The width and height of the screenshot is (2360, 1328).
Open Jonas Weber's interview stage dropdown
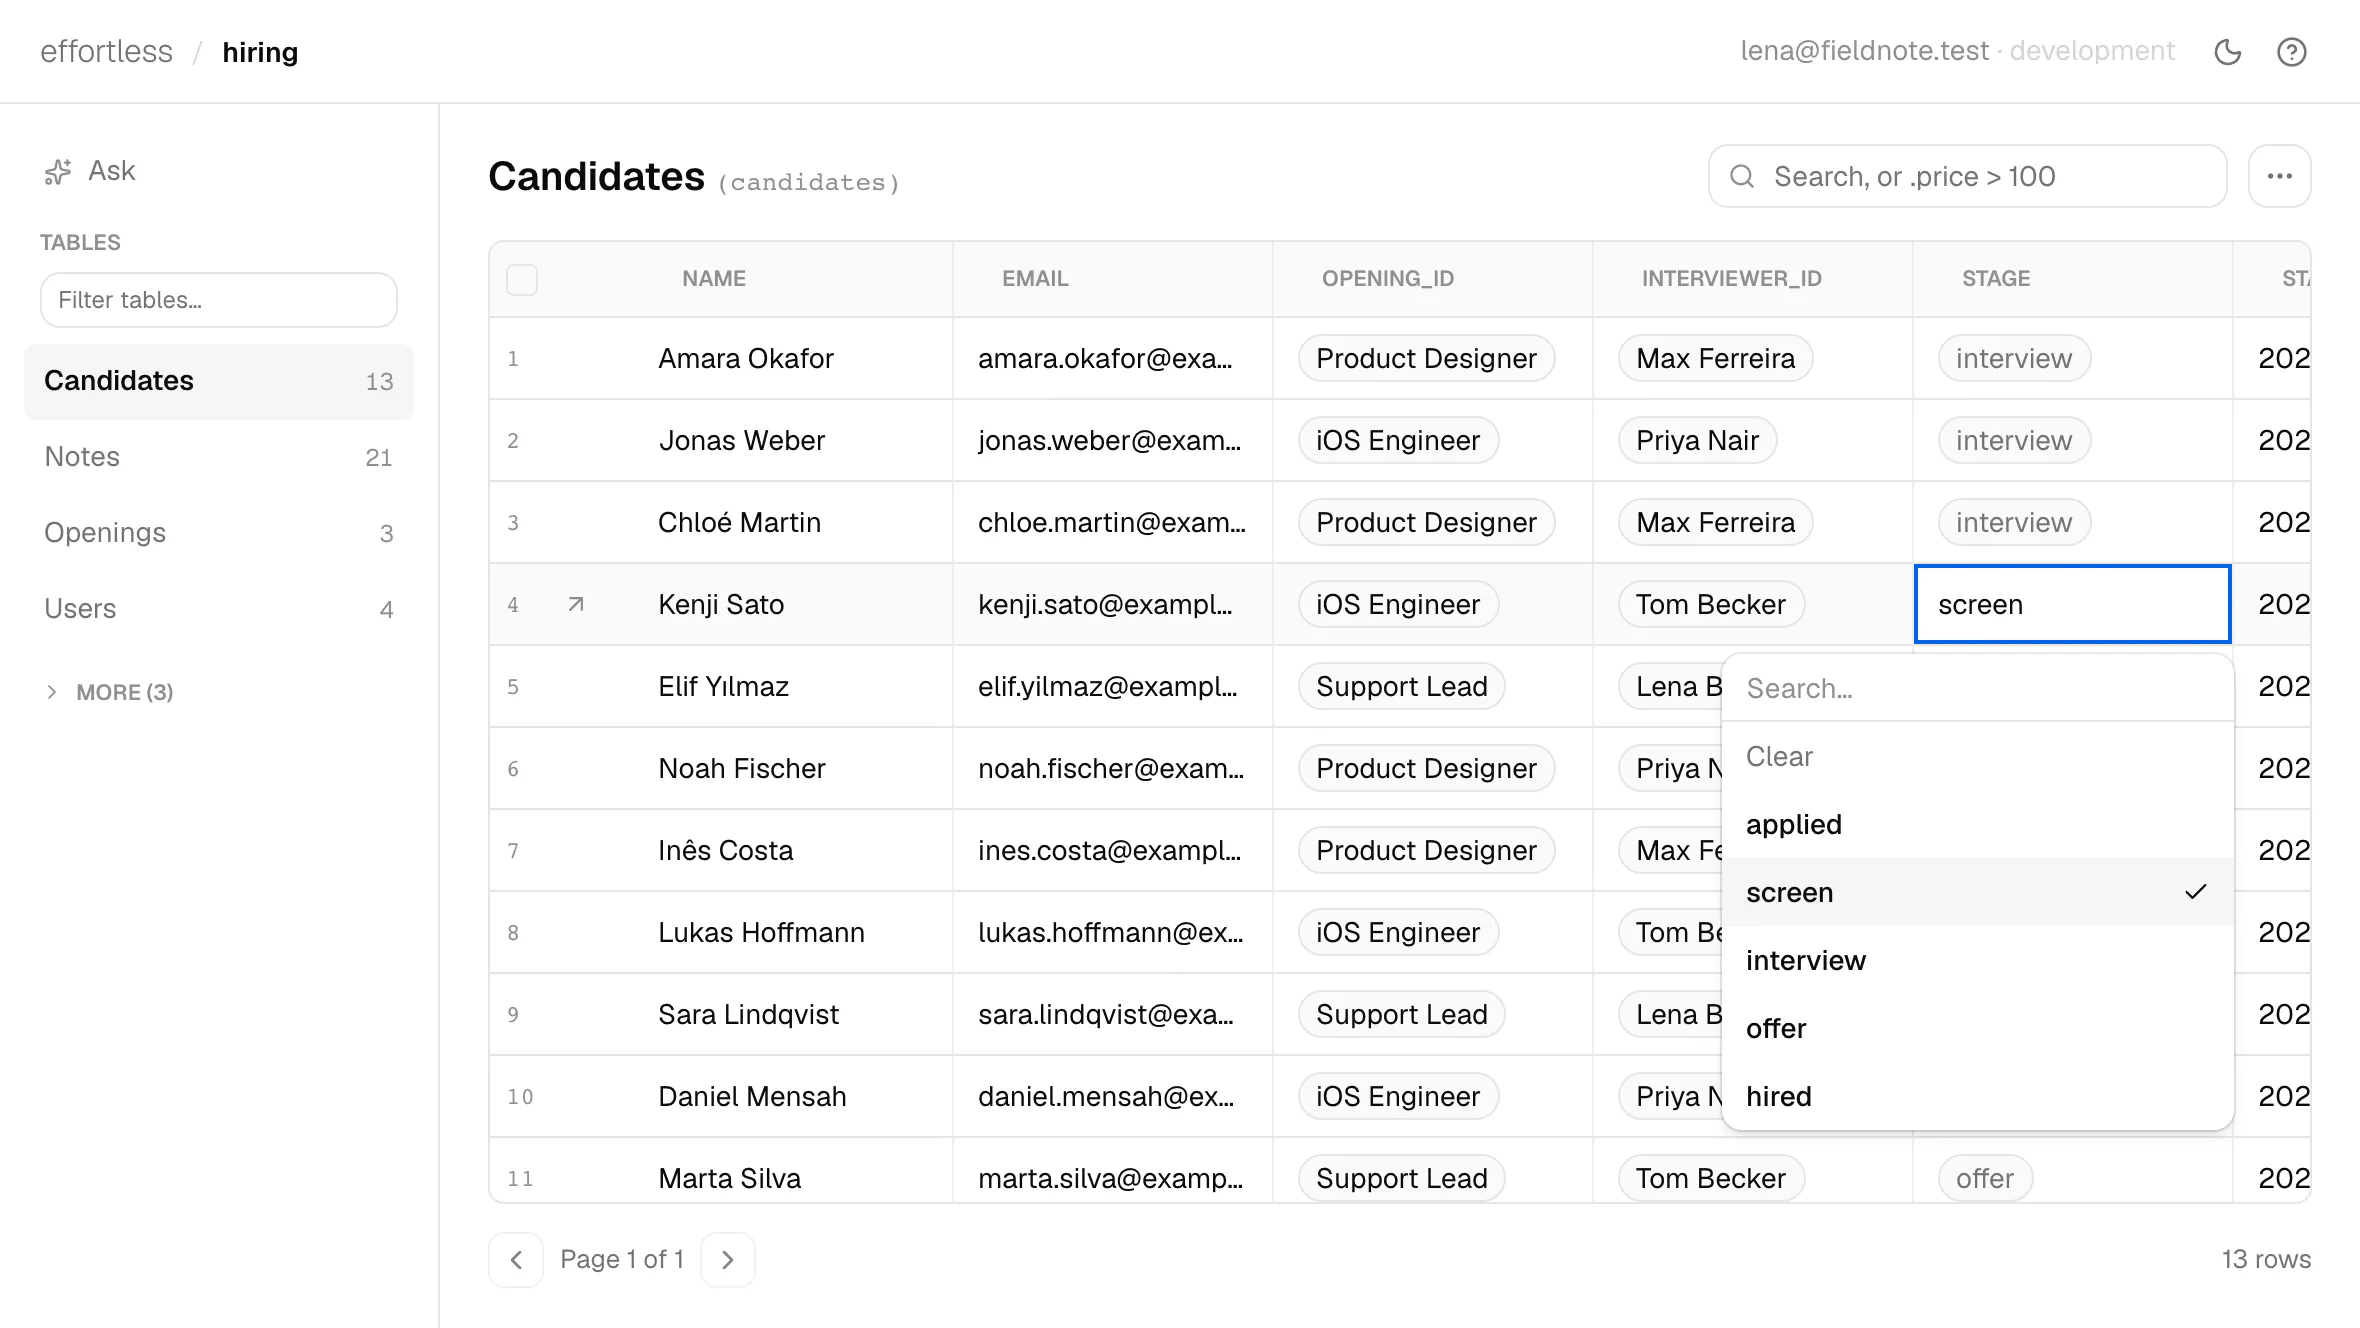click(2014, 440)
